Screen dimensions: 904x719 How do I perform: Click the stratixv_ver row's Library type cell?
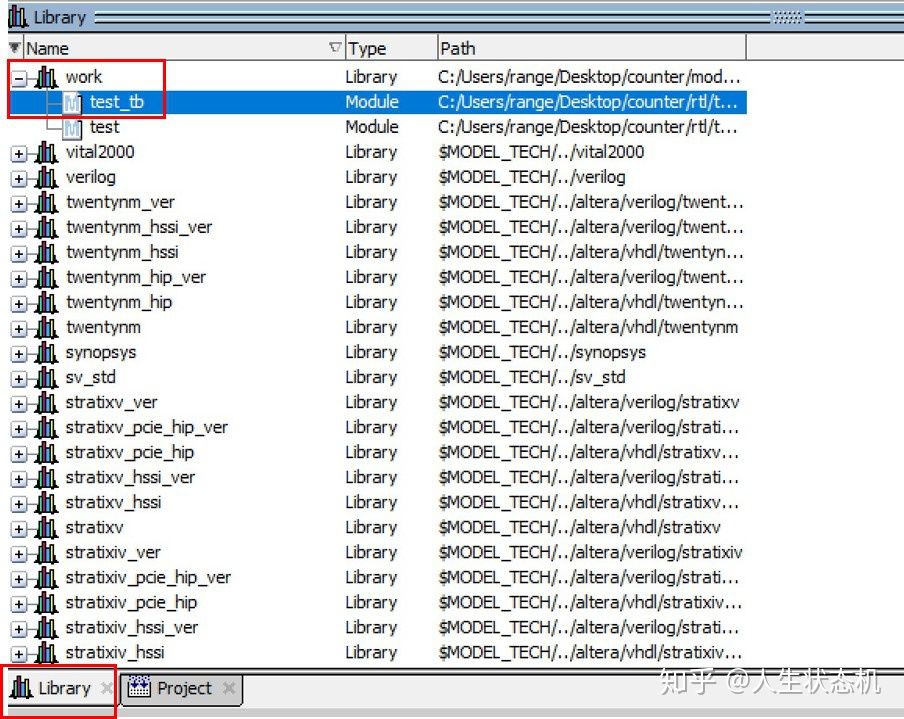[371, 402]
